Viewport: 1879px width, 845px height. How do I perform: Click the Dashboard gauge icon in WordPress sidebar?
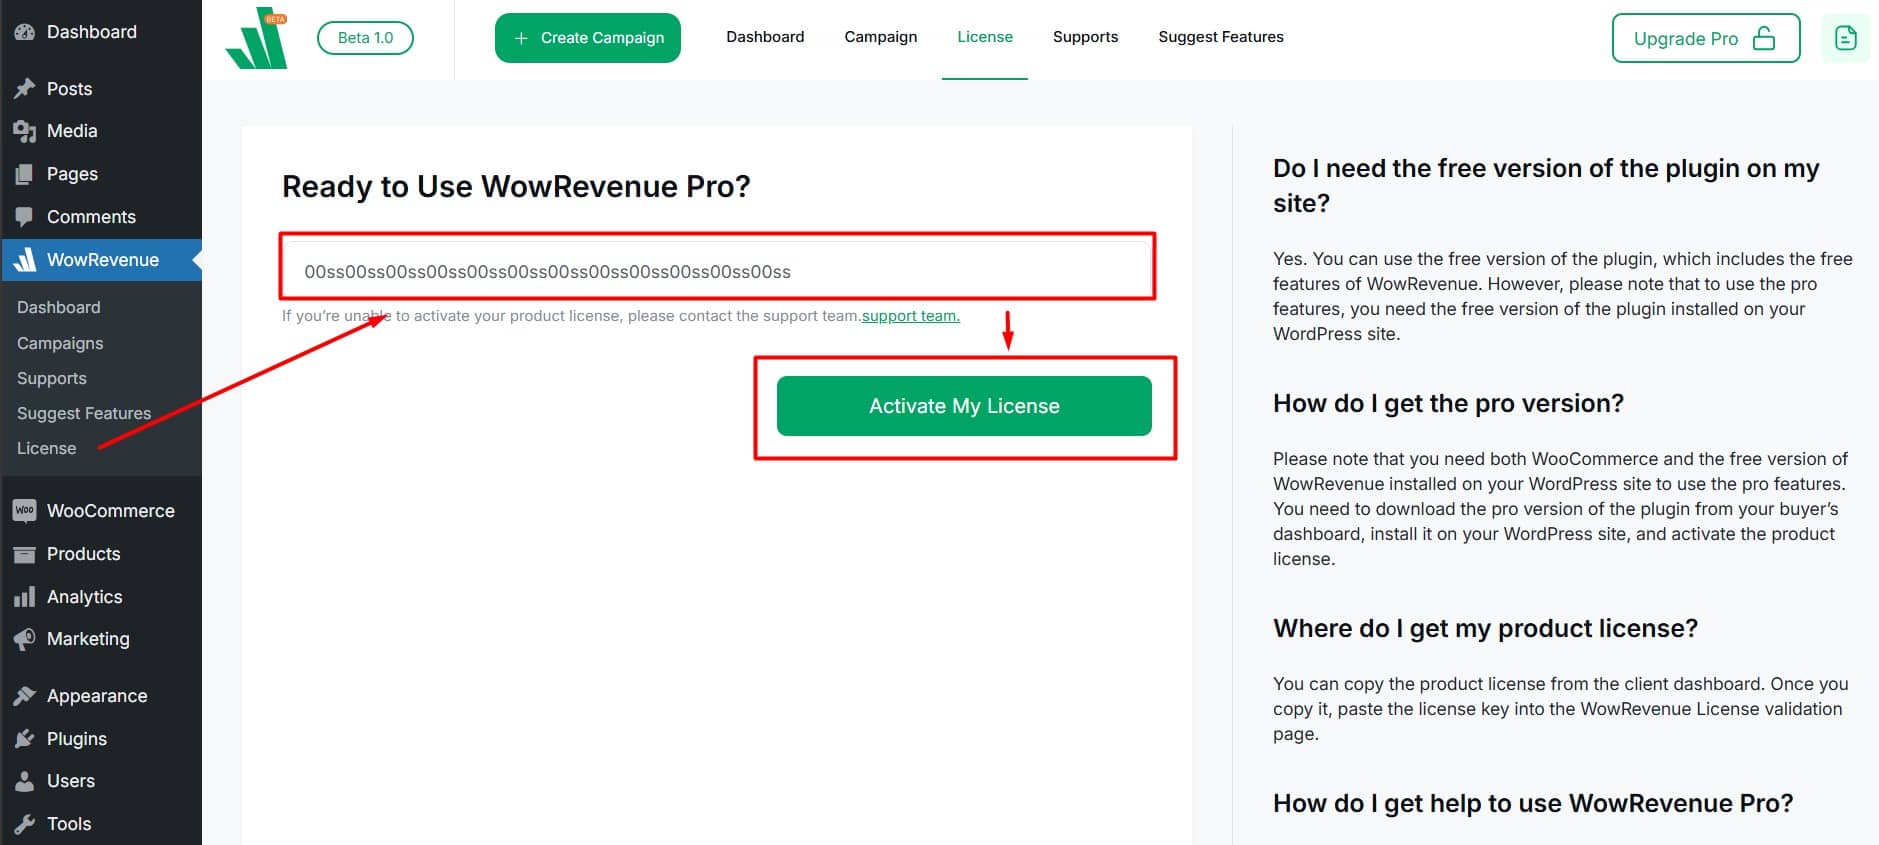click(25, 32)
